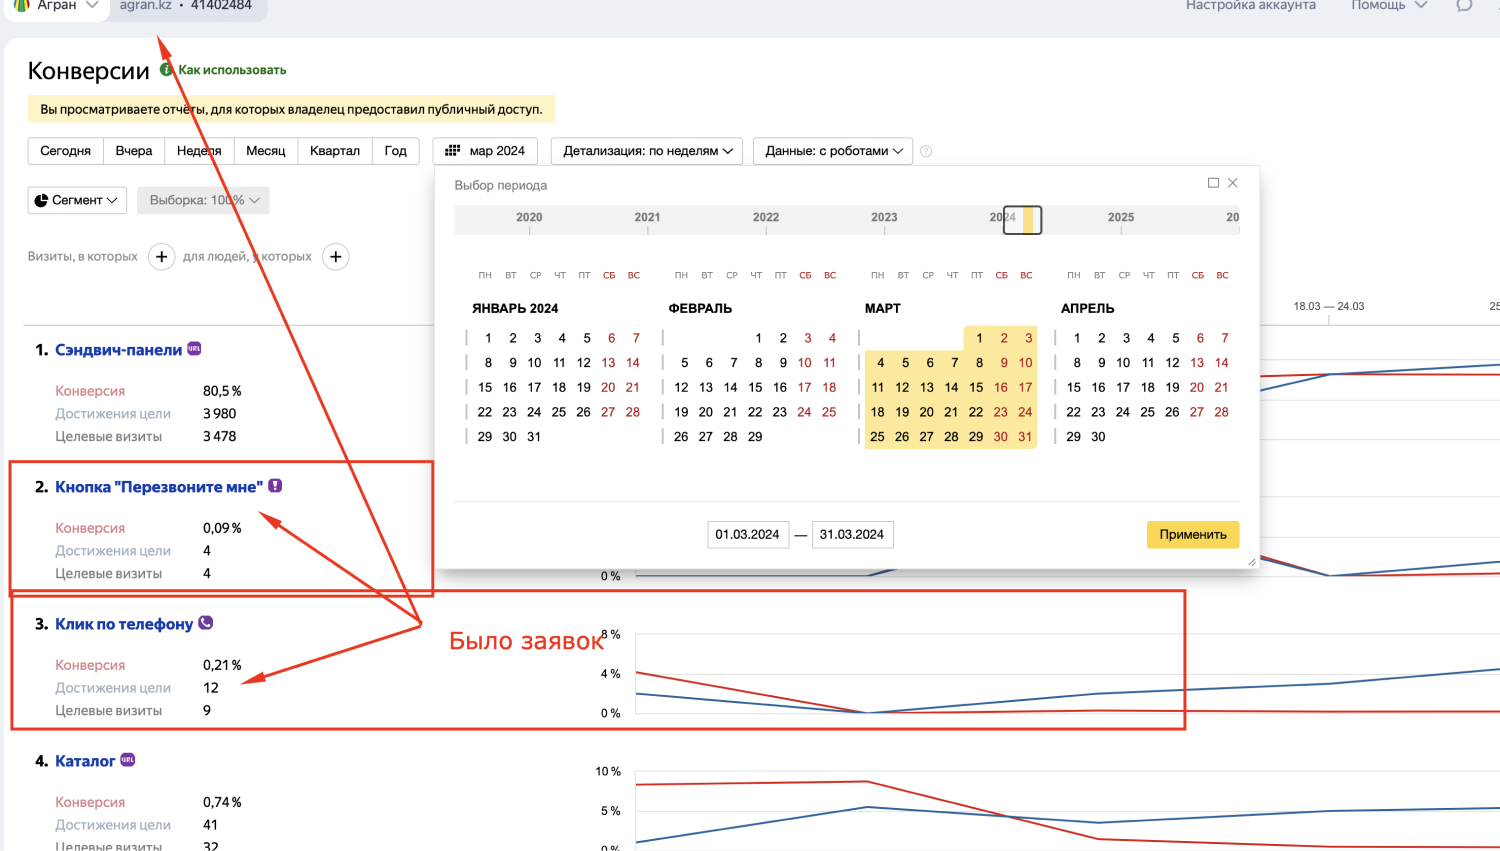Expand the Данные: с роботами dropdown
The image size is (1500, 851).
(833, 151)
